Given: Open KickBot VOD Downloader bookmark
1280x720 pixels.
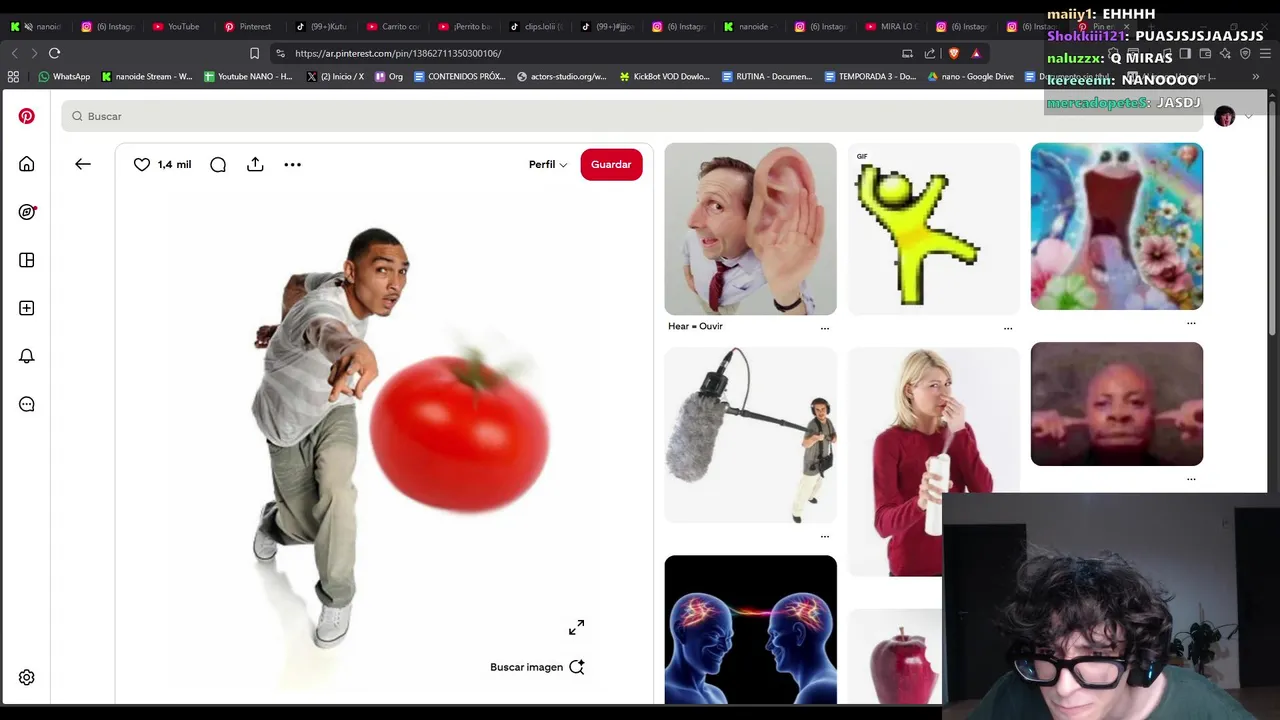Looking at the screenshot, I should [665, 76].
